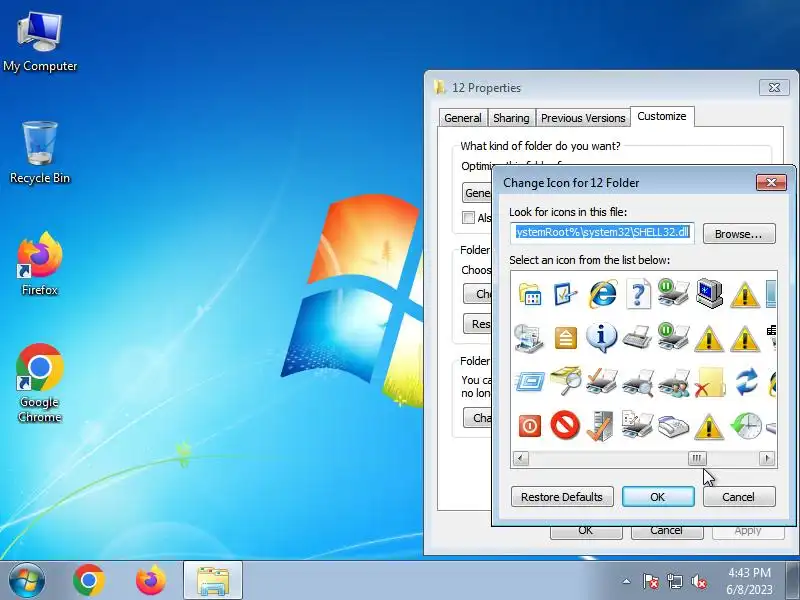This screenshot has width=800, height=600.
Task: Select the red power button icon
Action: (530, 426)
